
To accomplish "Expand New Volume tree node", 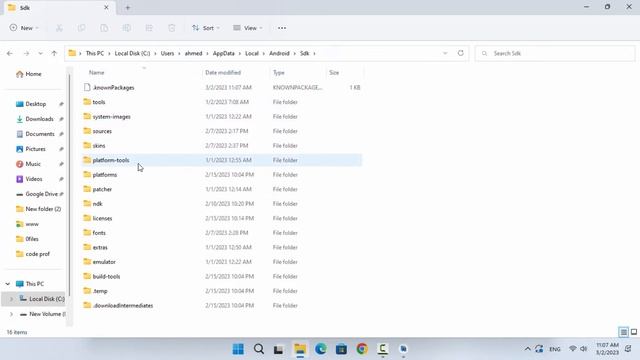I will 11,314.
